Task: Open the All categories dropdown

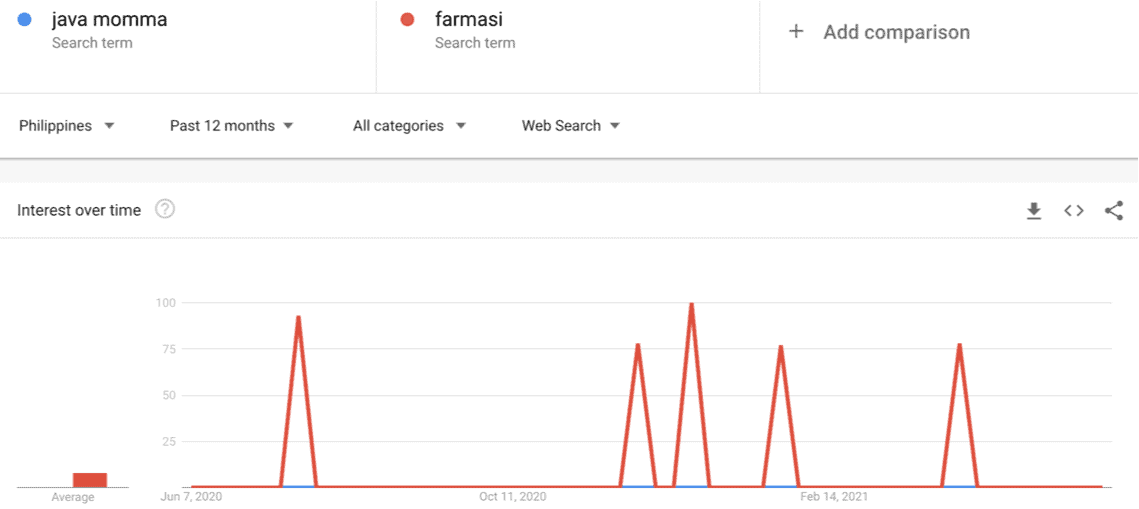Action: [x=409, y=126]
